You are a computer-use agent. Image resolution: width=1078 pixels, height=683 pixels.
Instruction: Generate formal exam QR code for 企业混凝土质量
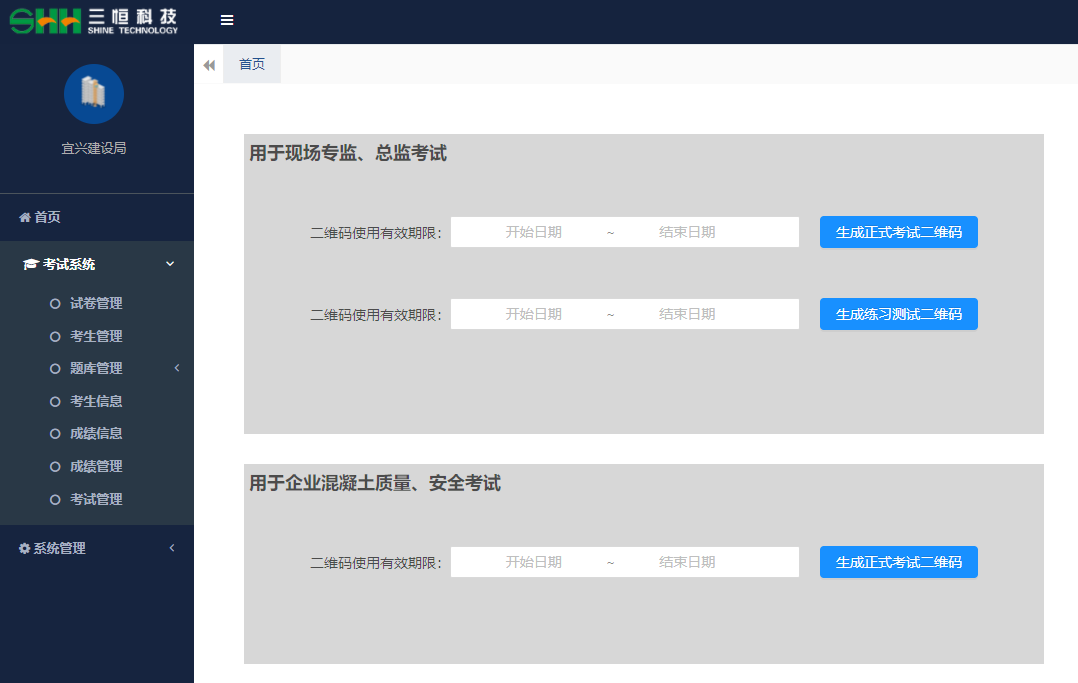pos(898,562)
